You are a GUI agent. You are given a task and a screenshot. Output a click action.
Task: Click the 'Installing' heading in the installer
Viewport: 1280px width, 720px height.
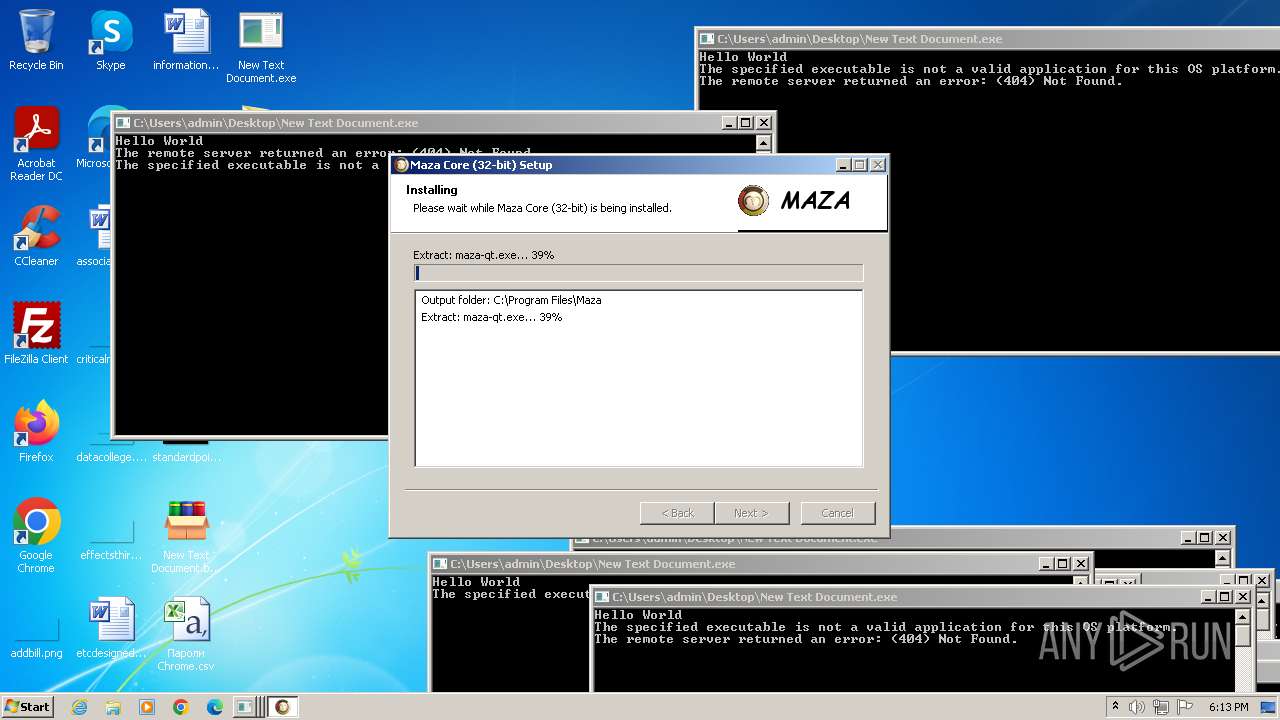coord(432,190)
